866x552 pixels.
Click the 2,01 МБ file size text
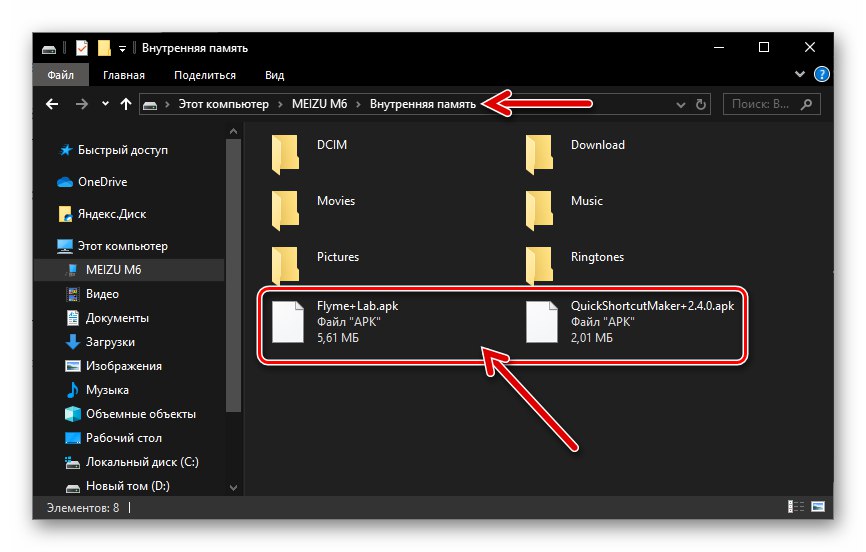pyautogui.click(x=592, y=338)
